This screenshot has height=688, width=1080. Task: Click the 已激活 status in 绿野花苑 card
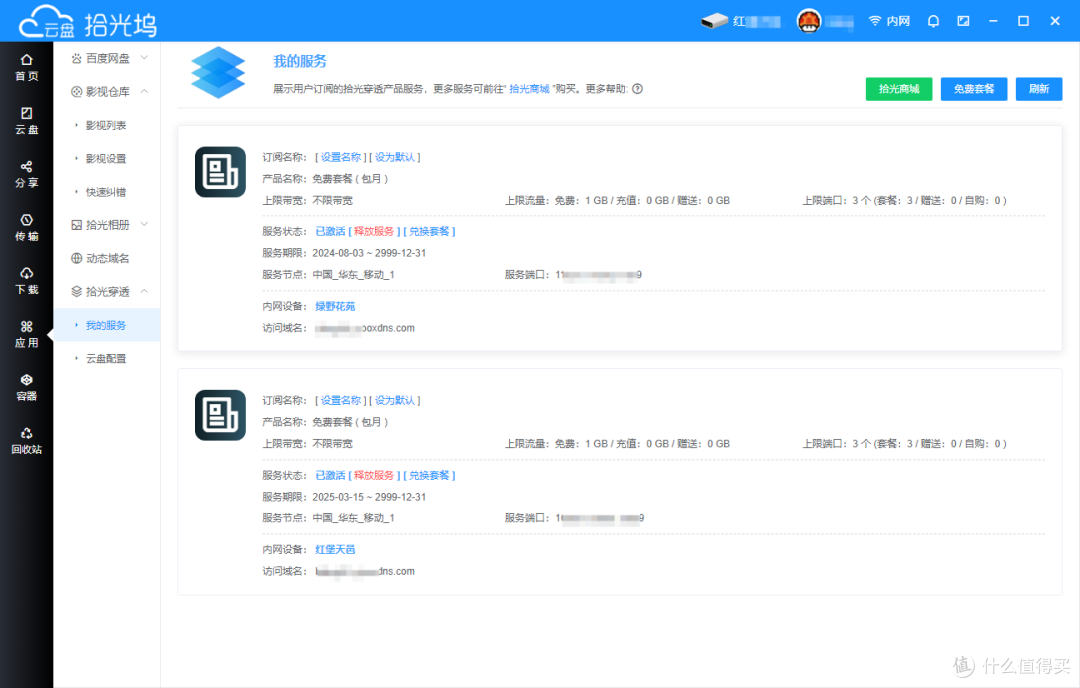(x=330, y=231)
